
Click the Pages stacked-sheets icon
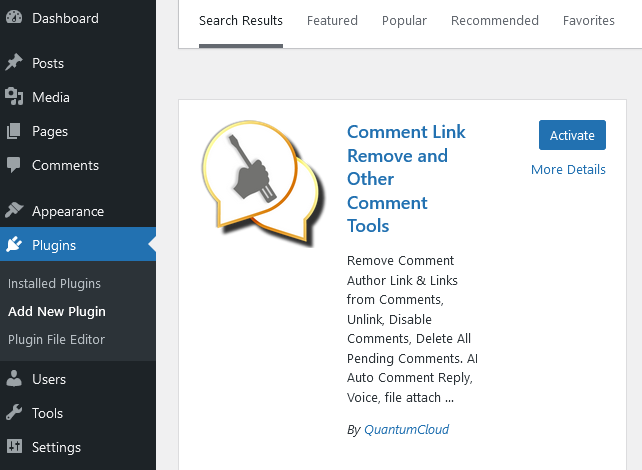pos(14,131)
